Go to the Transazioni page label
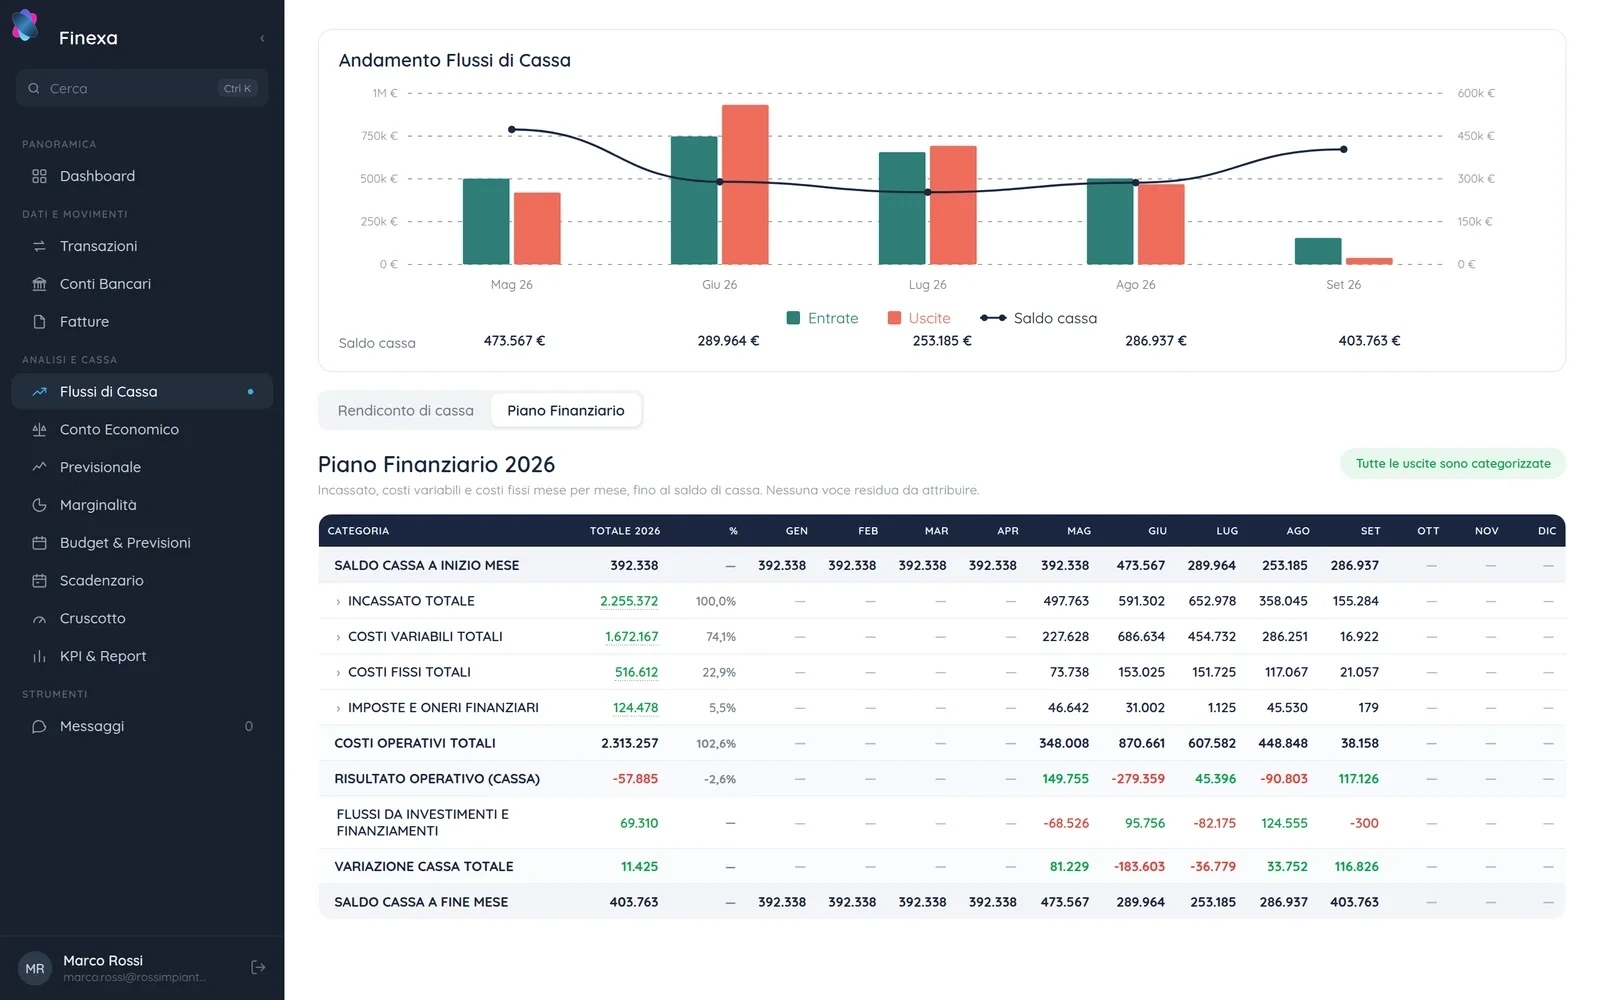Viewport: 1600px width, 1000px height. click(x=98, y=246)
